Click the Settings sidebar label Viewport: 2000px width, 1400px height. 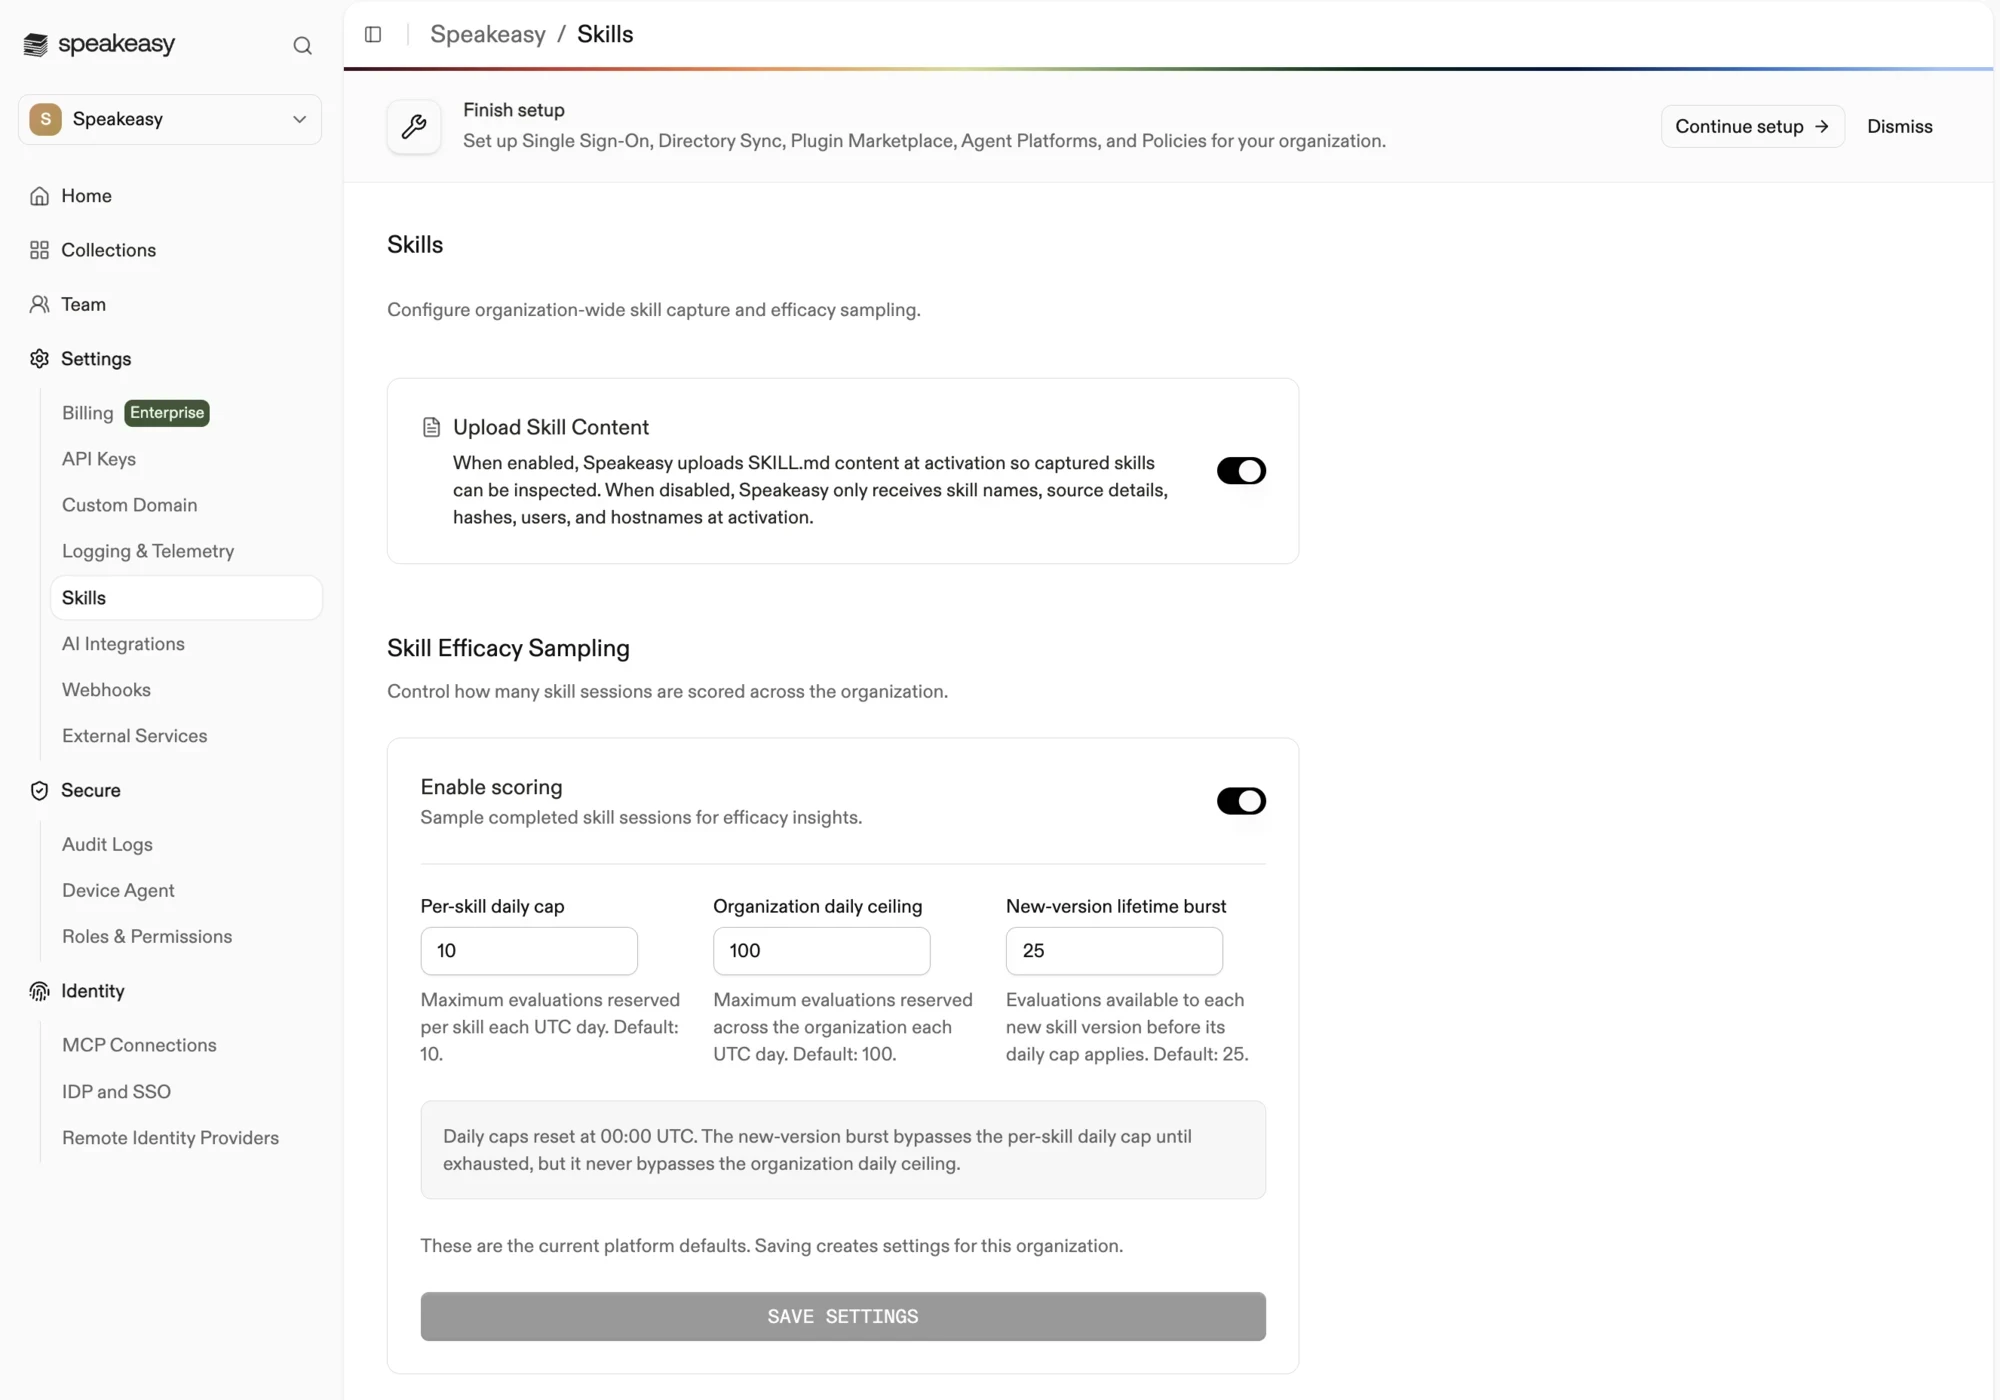click(96, 359)
